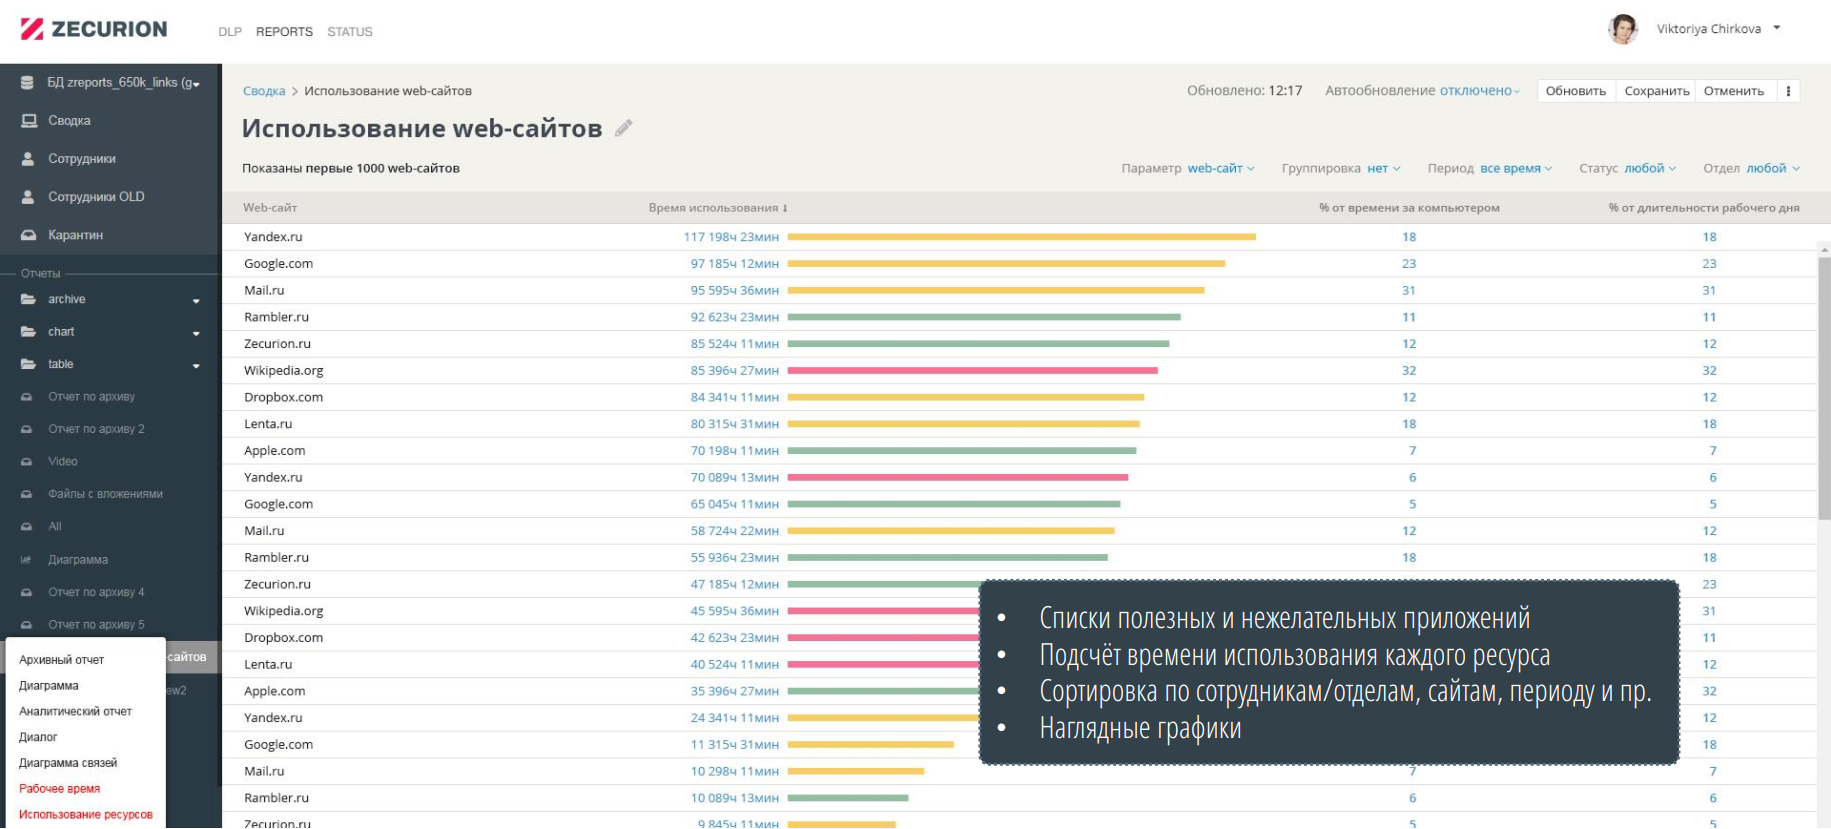Choose Диалог from the popup menu
Screen dimensions: 1831x829
[x=38, y=738]
